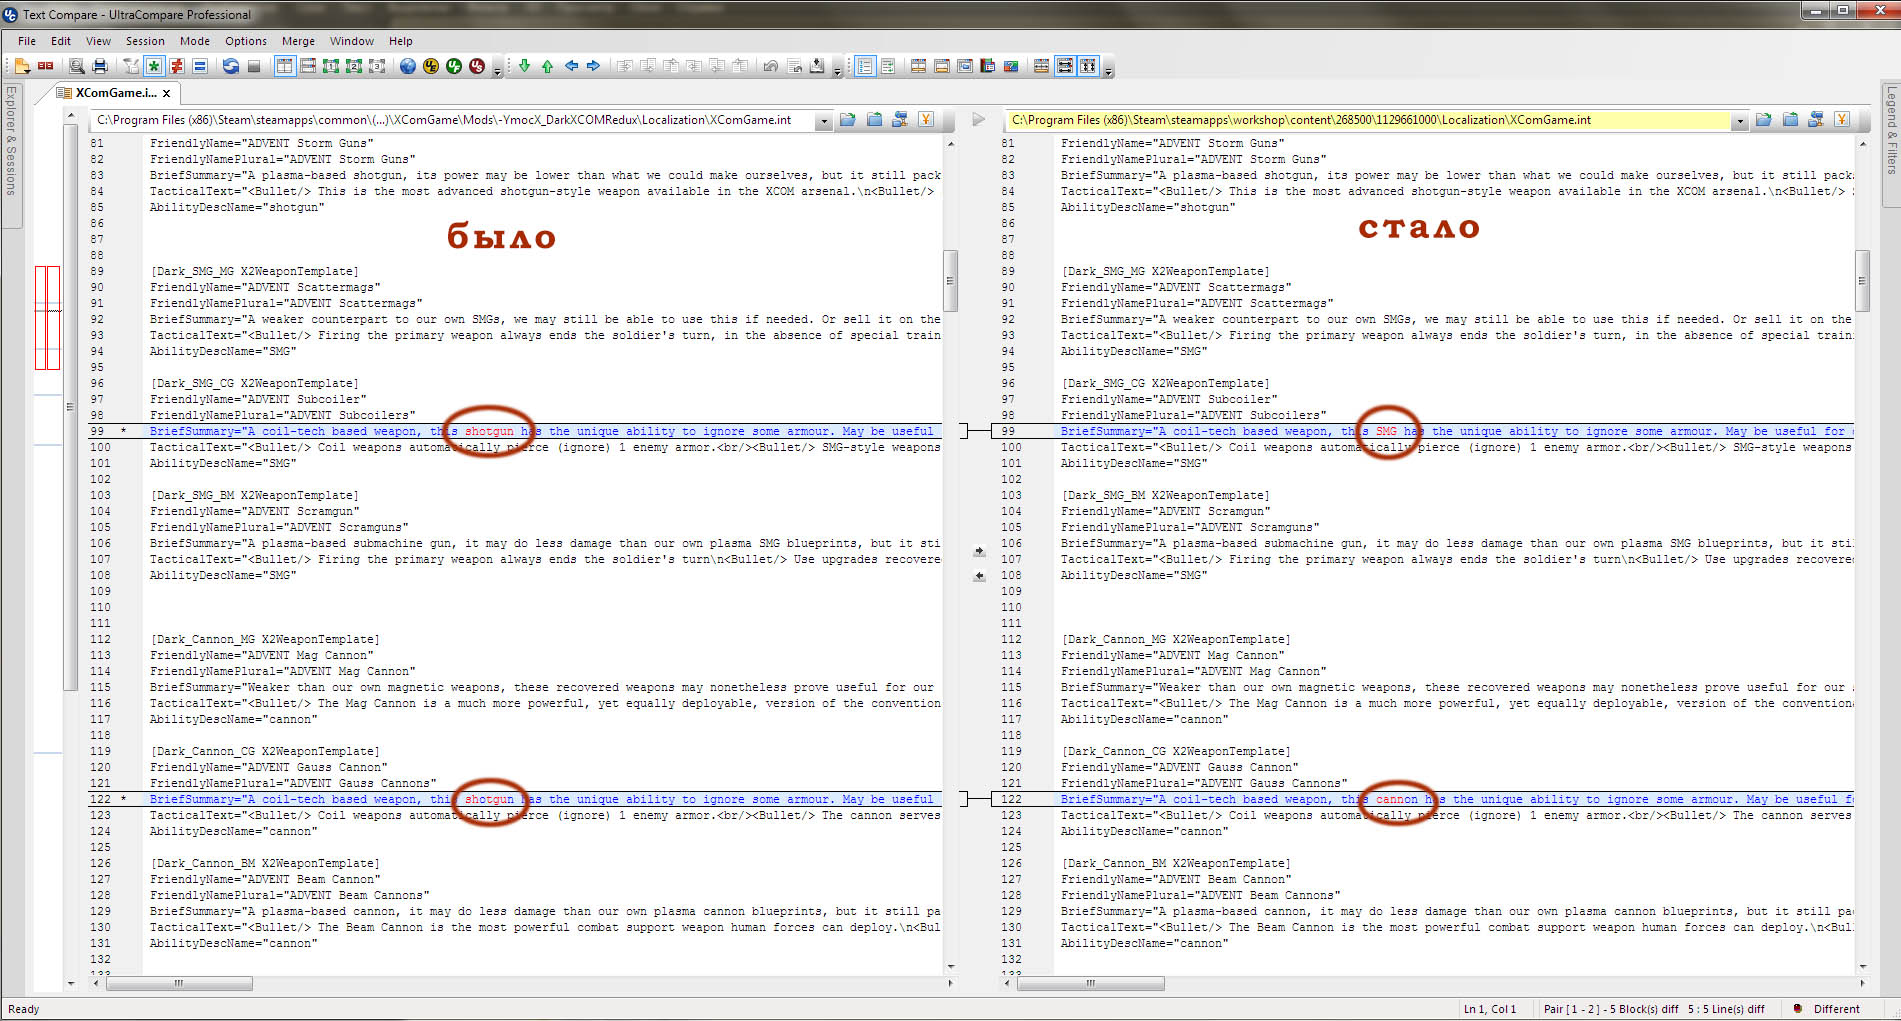This screenshot has height=1021, width=1901.
Task: Click the print preview magnifier icon
Action: 77,66
